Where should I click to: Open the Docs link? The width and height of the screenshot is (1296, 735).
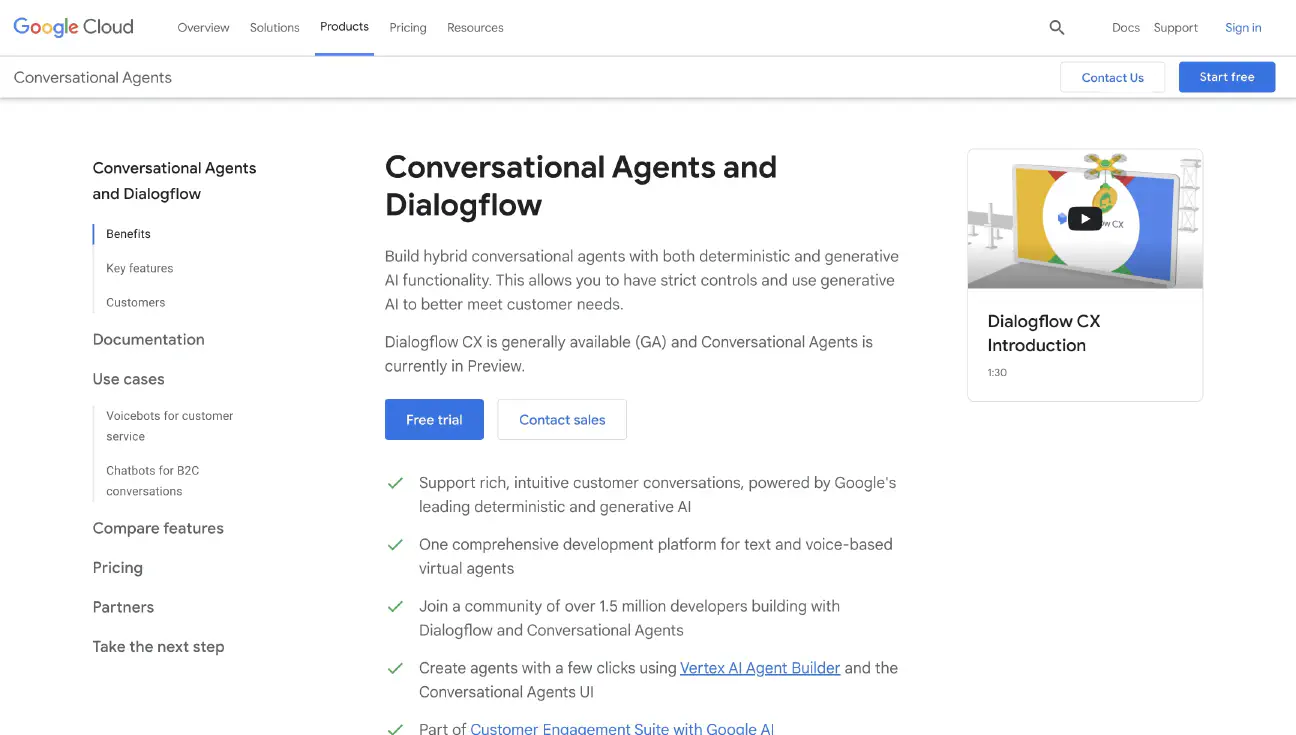pyautogui.click(x=1126, y=28)
